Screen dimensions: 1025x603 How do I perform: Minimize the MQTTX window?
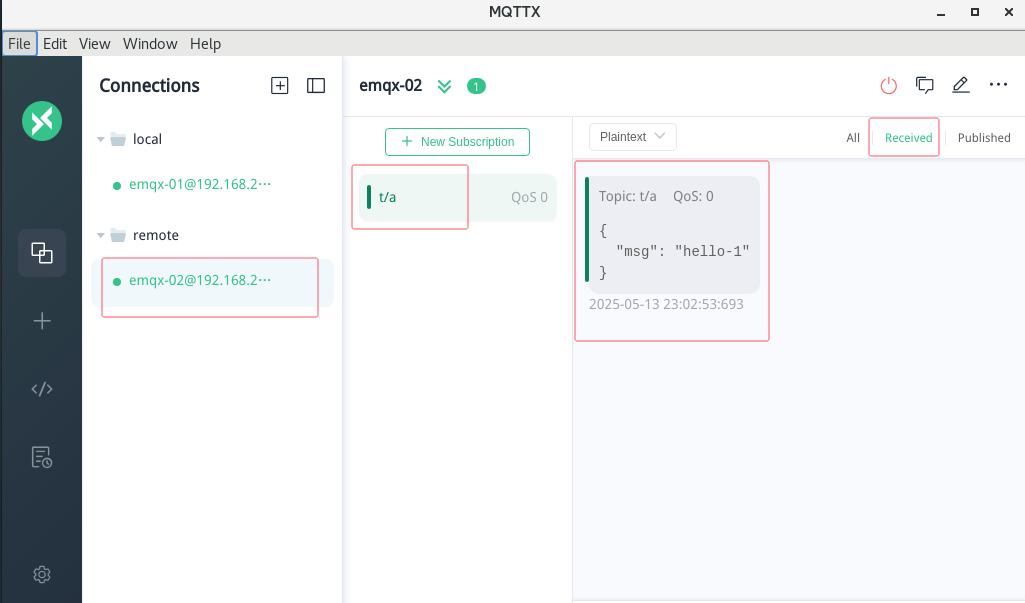[x=941, y=12]
